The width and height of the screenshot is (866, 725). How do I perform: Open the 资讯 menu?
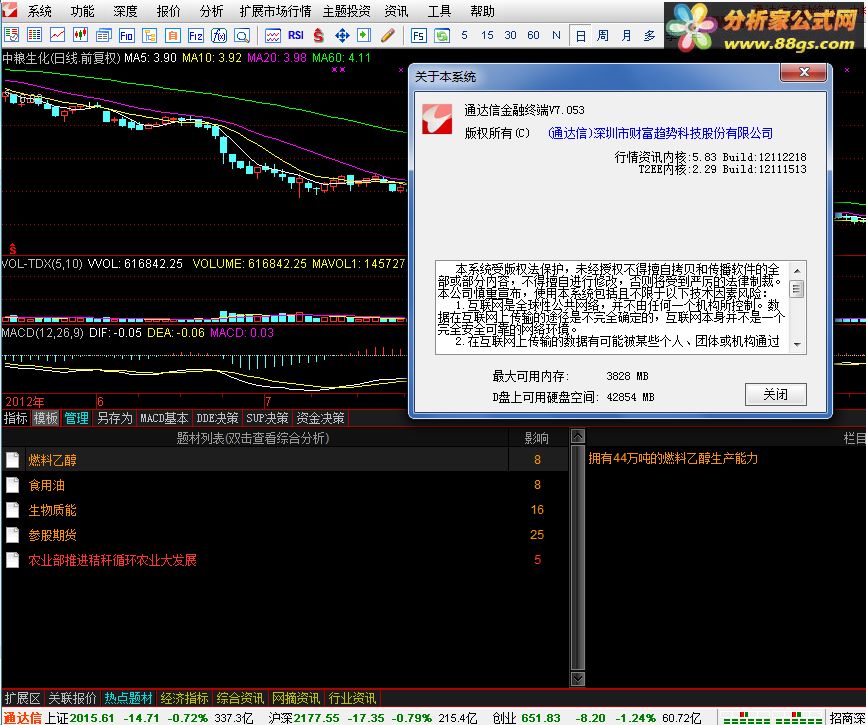pyautogui.click(x=397, y=11)
